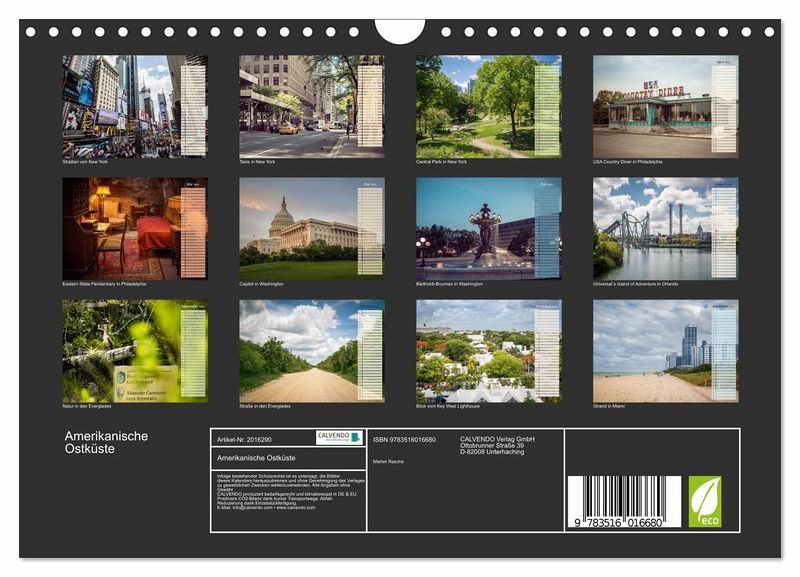Click the Amerikanische Ostküste title at bottom left
This screenshot has height=577, width=800.
(106, 442)
